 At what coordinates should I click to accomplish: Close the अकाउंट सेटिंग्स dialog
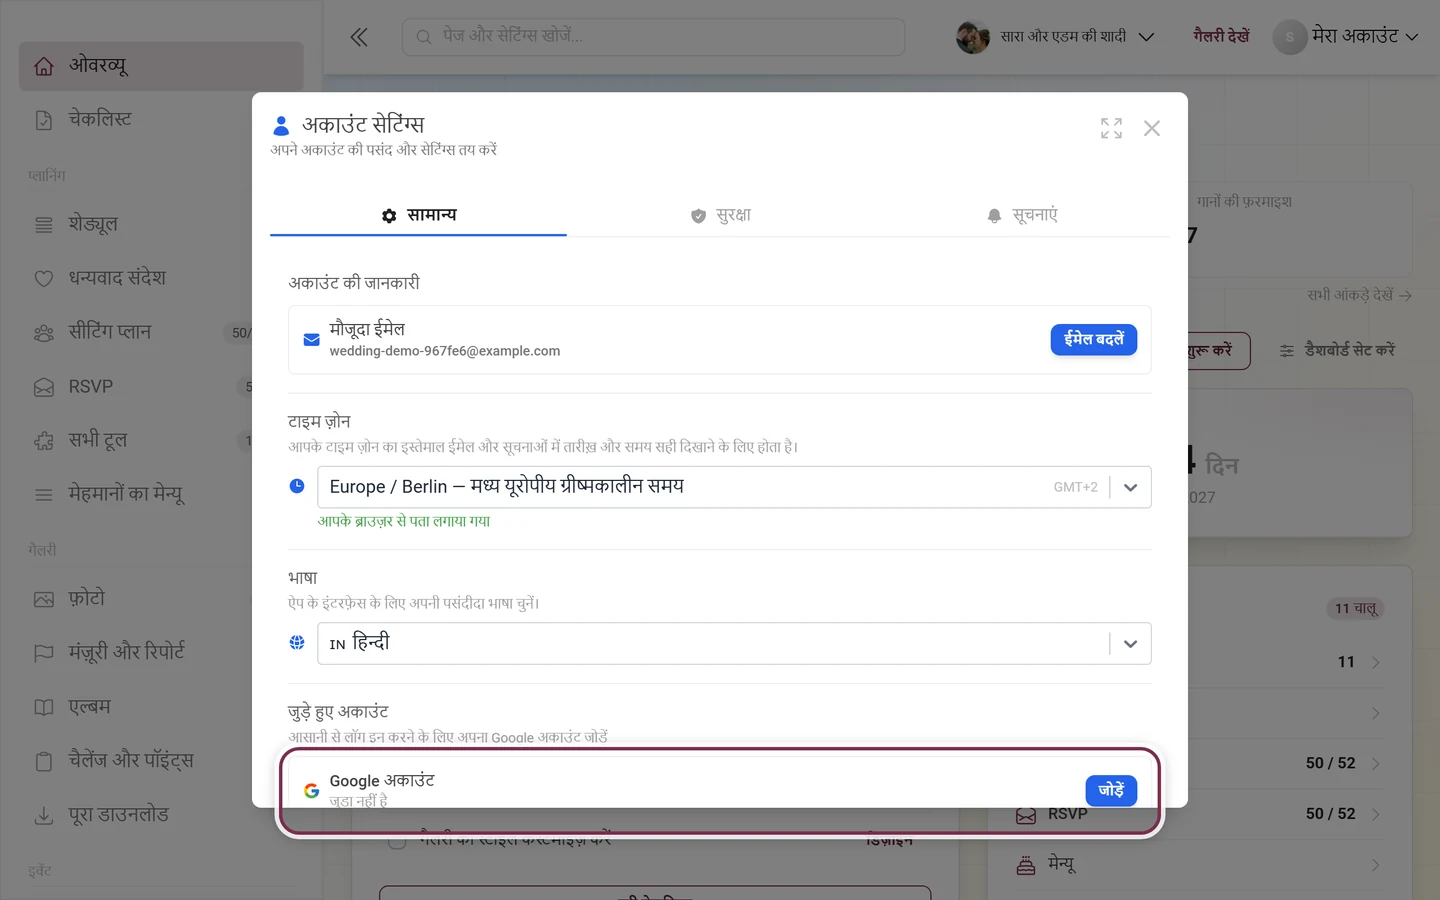1152,128
